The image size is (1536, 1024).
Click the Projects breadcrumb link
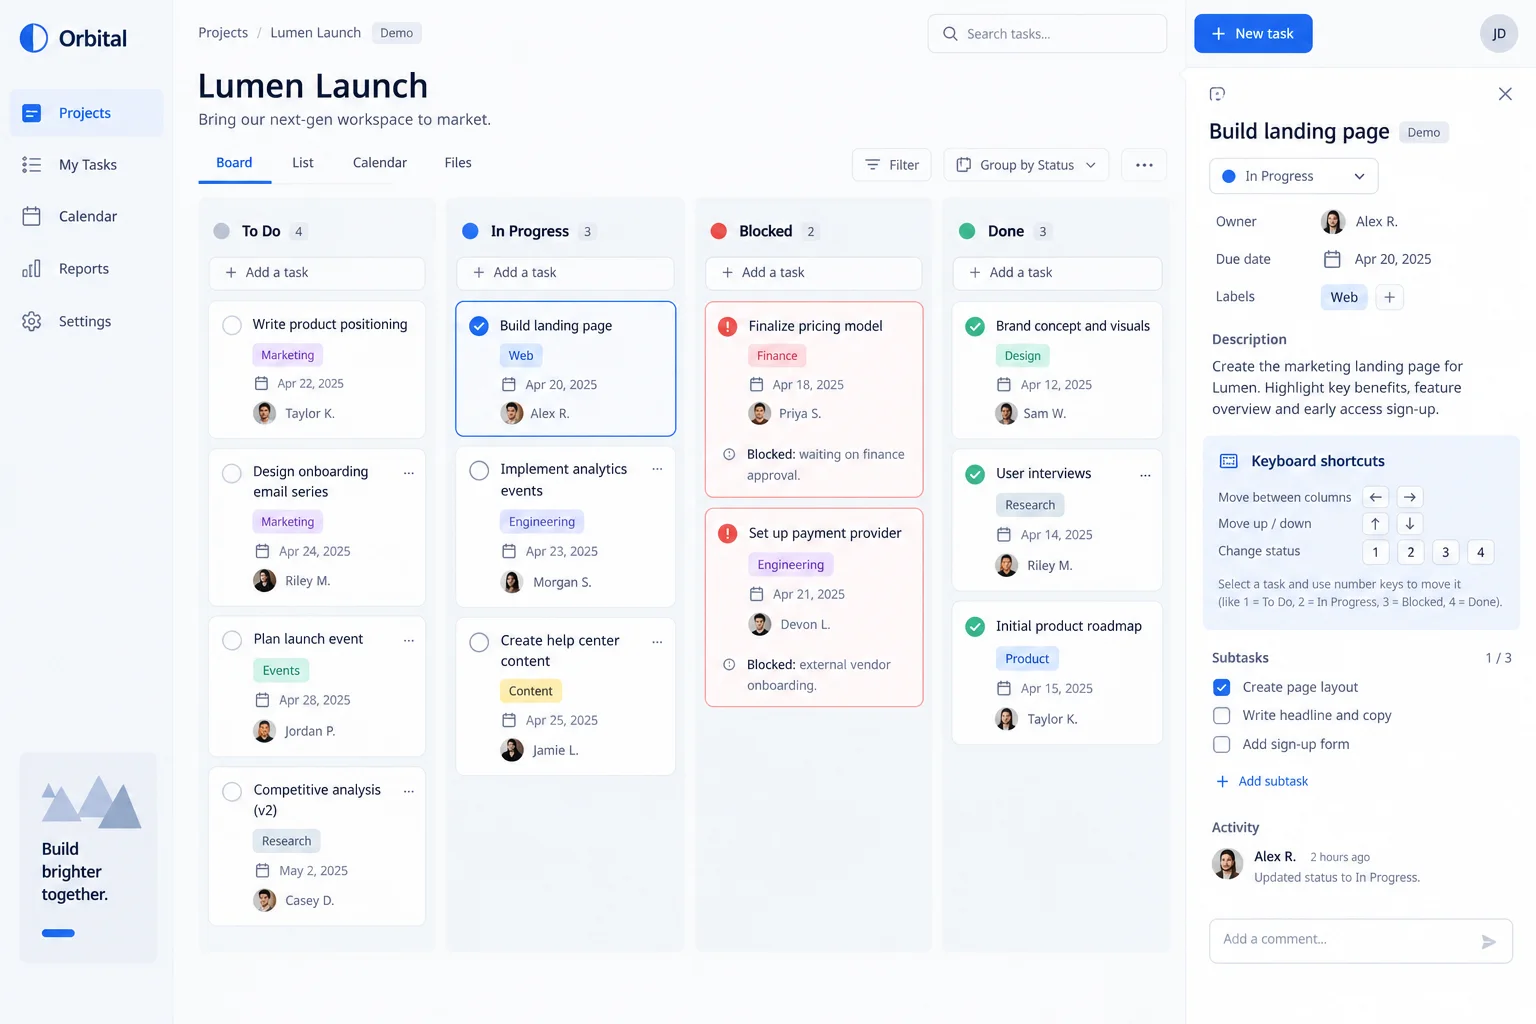(223, 33)
